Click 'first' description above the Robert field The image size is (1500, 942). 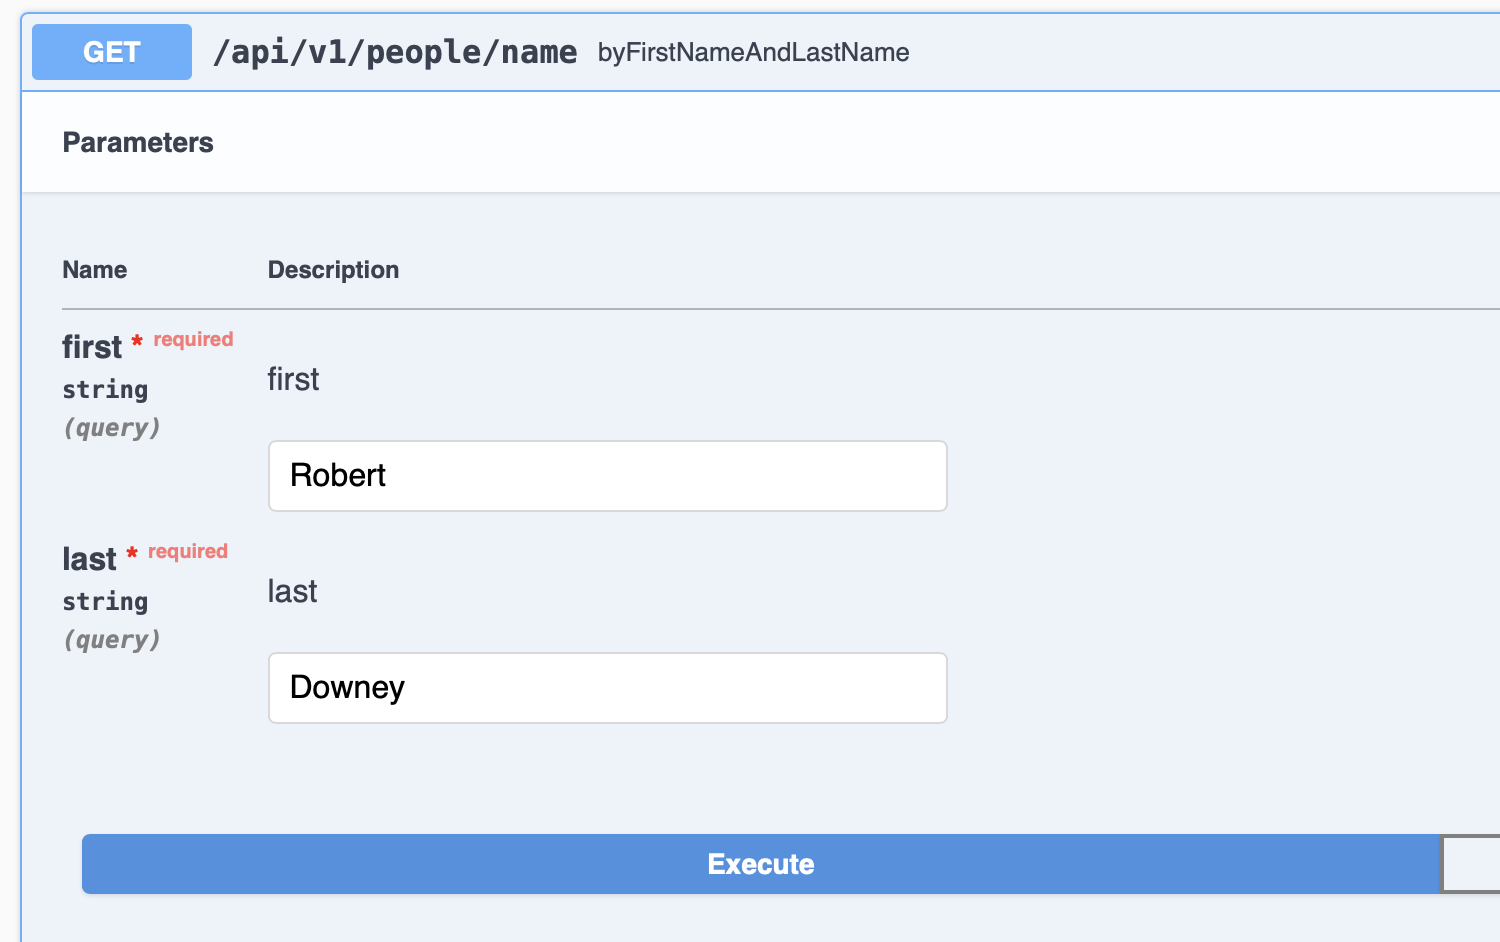(293, 379)
